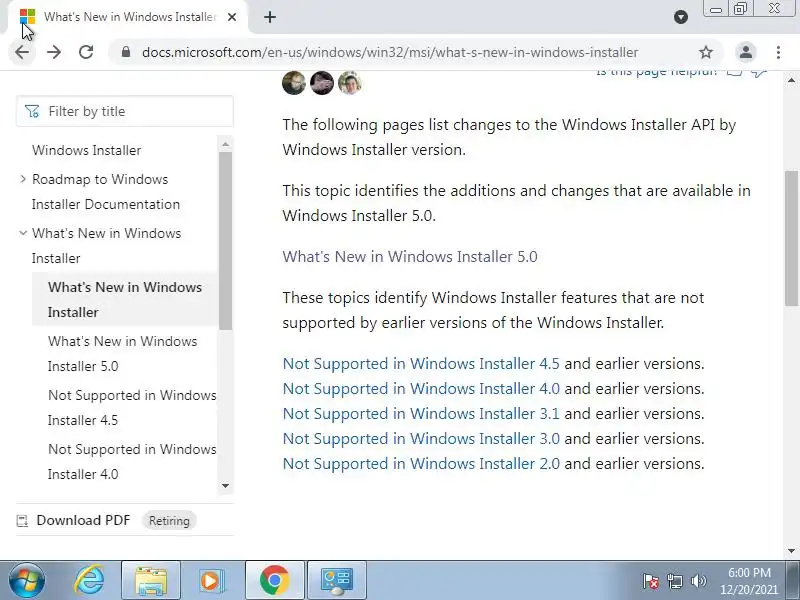Click the second contributor avatar
Image resolution: width=800 pixels, height=600 pixels.
tap(322, 83)
